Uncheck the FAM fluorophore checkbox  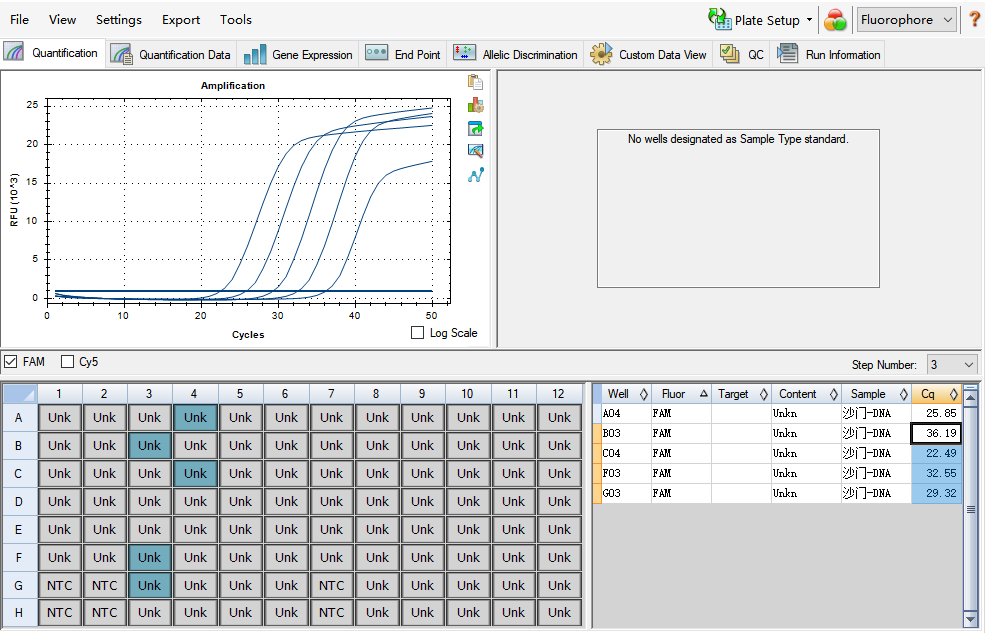click(x=11, y=362)
